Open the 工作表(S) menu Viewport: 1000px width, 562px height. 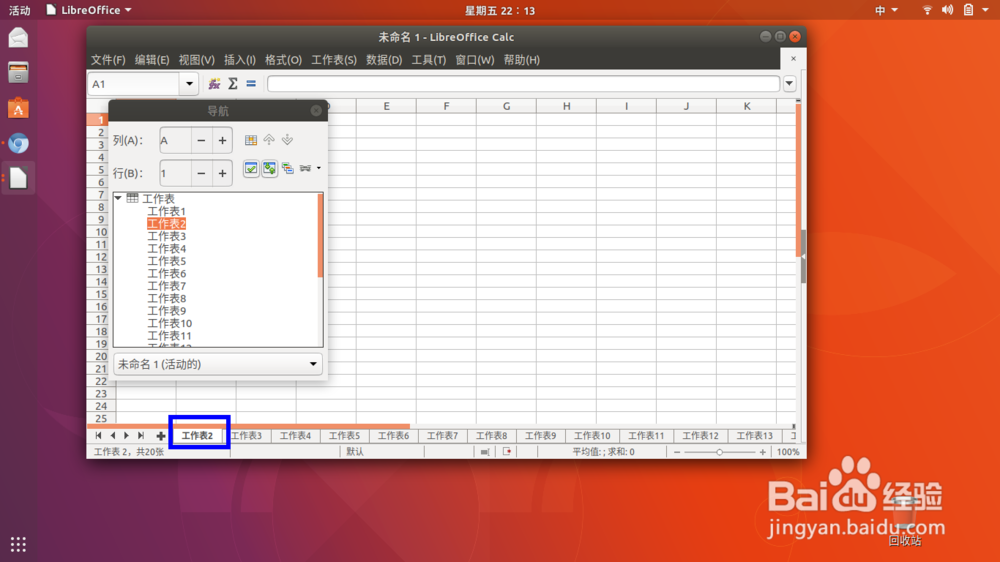pos(334,59)
